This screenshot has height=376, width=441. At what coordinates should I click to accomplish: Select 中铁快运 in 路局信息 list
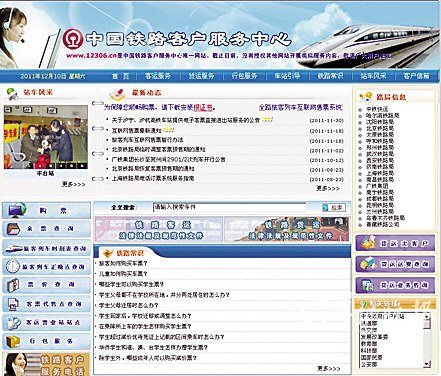point(377,109)
